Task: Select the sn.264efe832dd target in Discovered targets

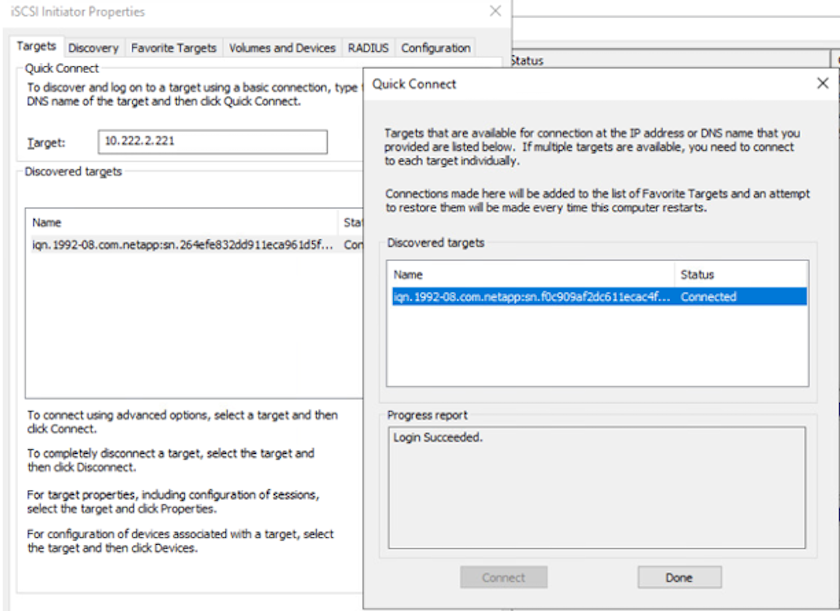Action: coord(182,244)
